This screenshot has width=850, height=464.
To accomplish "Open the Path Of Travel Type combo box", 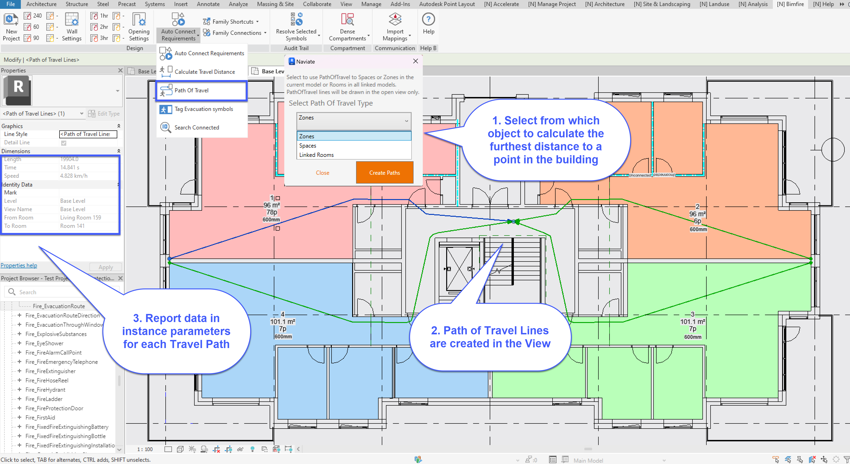I will 353,120.
